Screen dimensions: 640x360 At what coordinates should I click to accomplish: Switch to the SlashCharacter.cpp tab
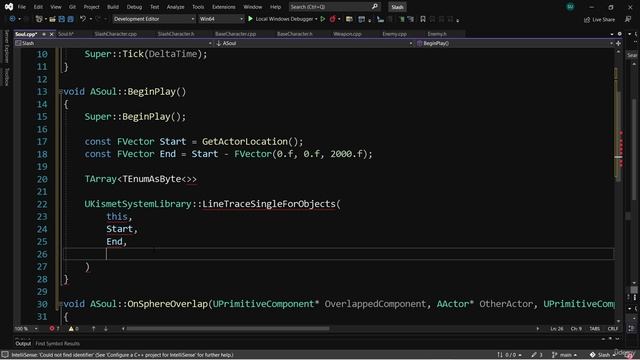tap(116, 34)
